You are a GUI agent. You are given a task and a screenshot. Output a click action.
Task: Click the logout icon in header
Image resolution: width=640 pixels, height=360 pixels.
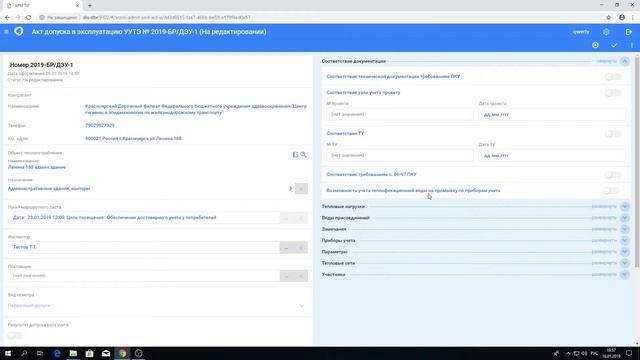pos(629,32)
